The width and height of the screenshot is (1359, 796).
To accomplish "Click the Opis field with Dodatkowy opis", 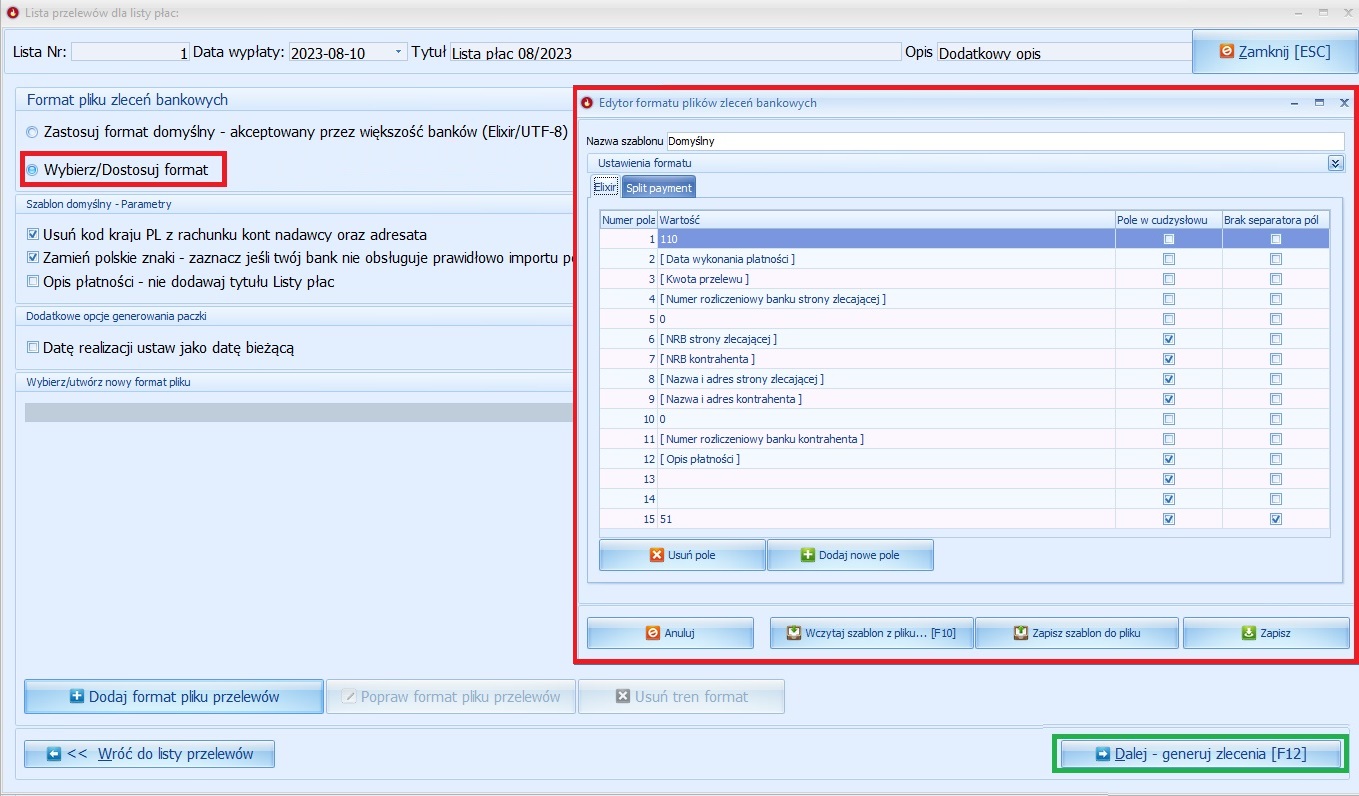I will [x=1062, y=53].
